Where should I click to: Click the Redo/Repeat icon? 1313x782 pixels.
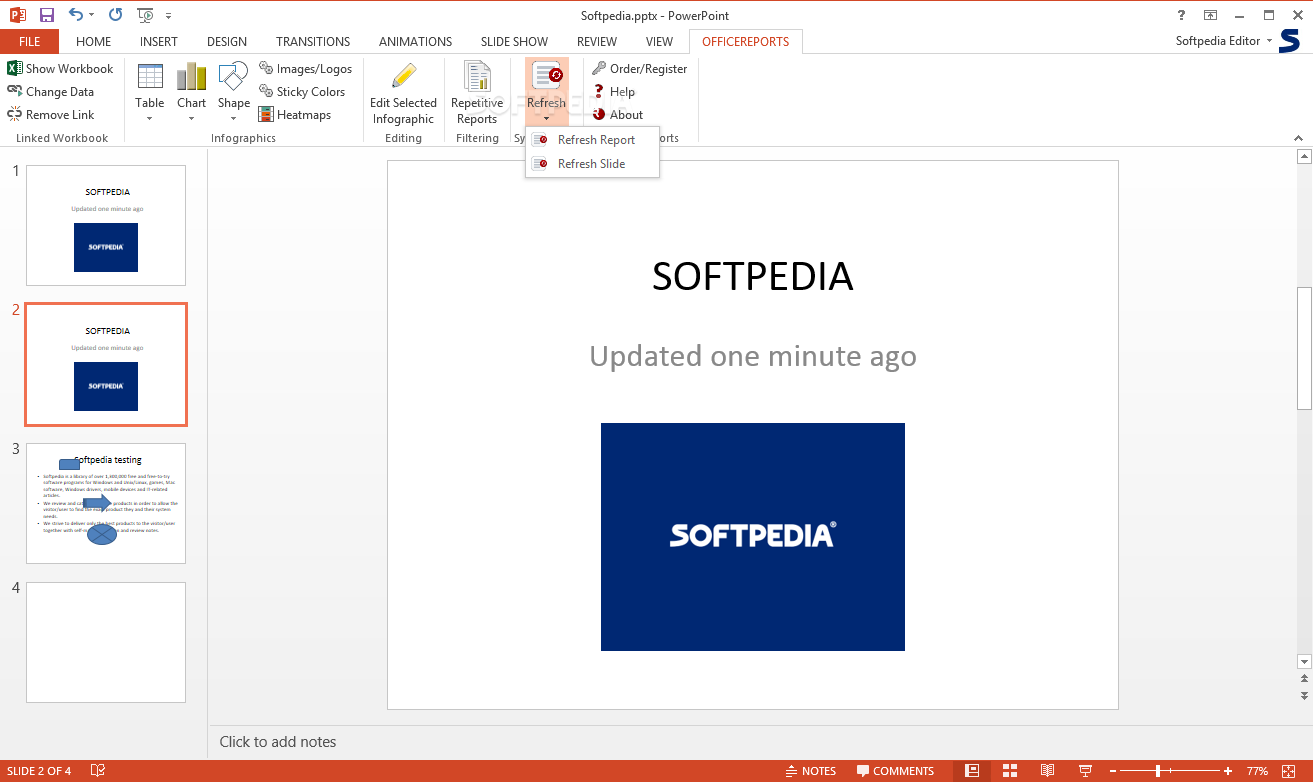pyautogui.click(x=115, y=15)
